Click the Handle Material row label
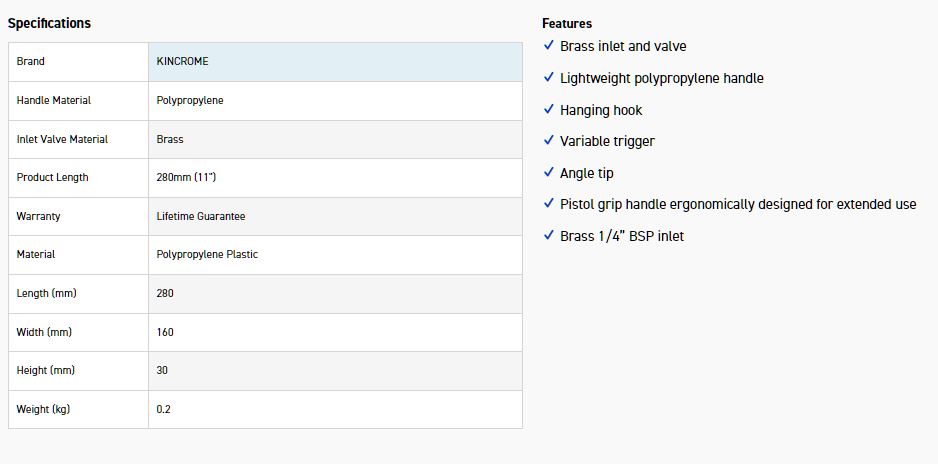 point(54,100)
